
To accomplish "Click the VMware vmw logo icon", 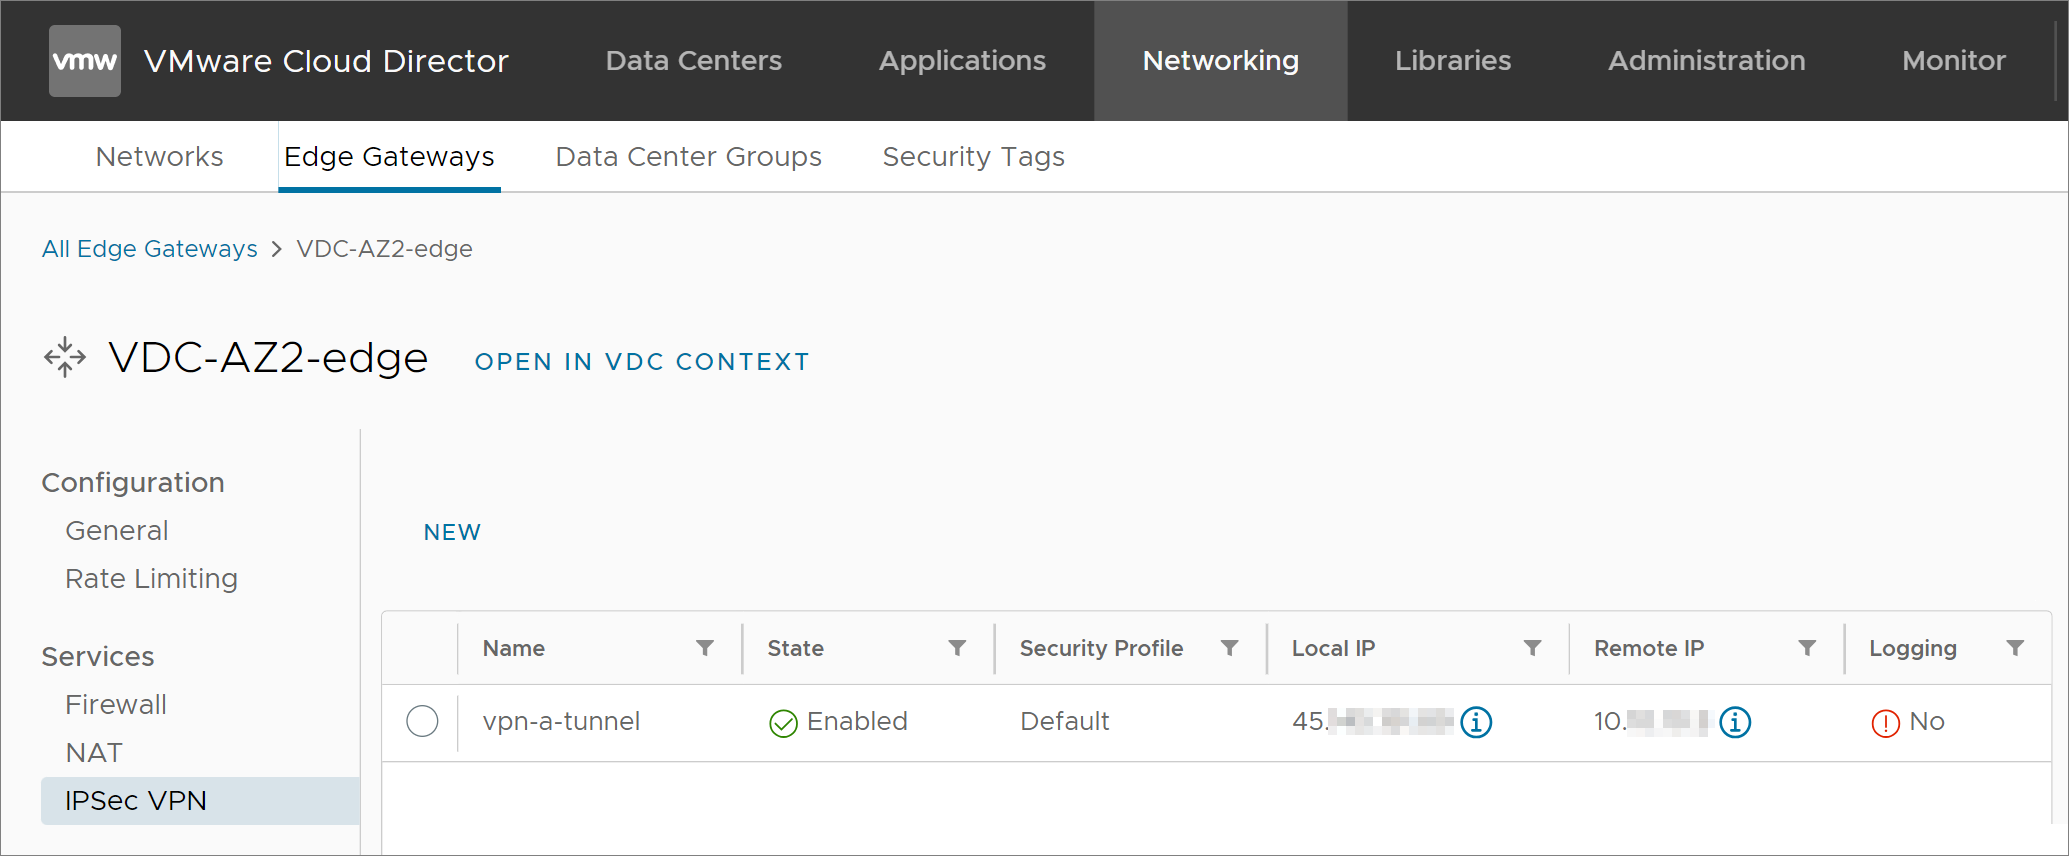I will point(85,61).
